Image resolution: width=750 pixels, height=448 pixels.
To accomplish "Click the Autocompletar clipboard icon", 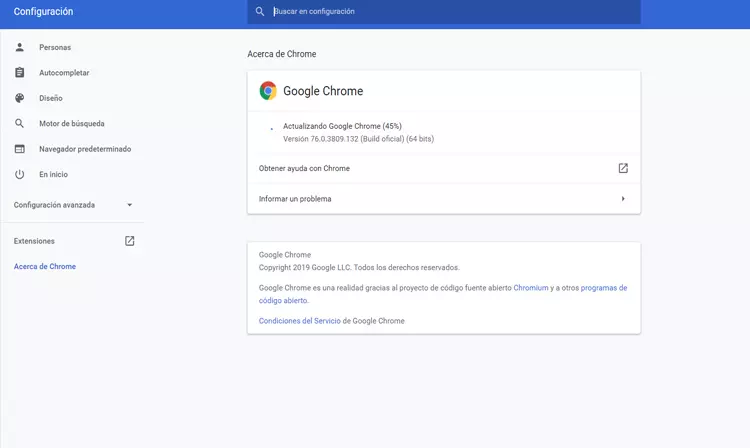I will [19, 73].
